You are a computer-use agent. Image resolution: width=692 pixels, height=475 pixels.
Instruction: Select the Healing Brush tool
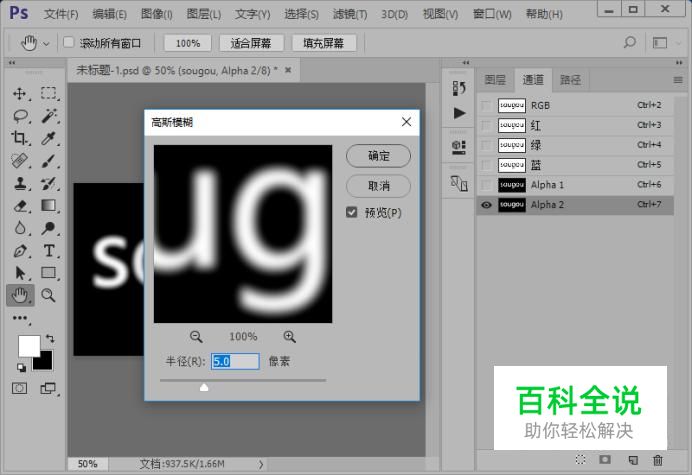pyautogui.click(x=19, y=161)
